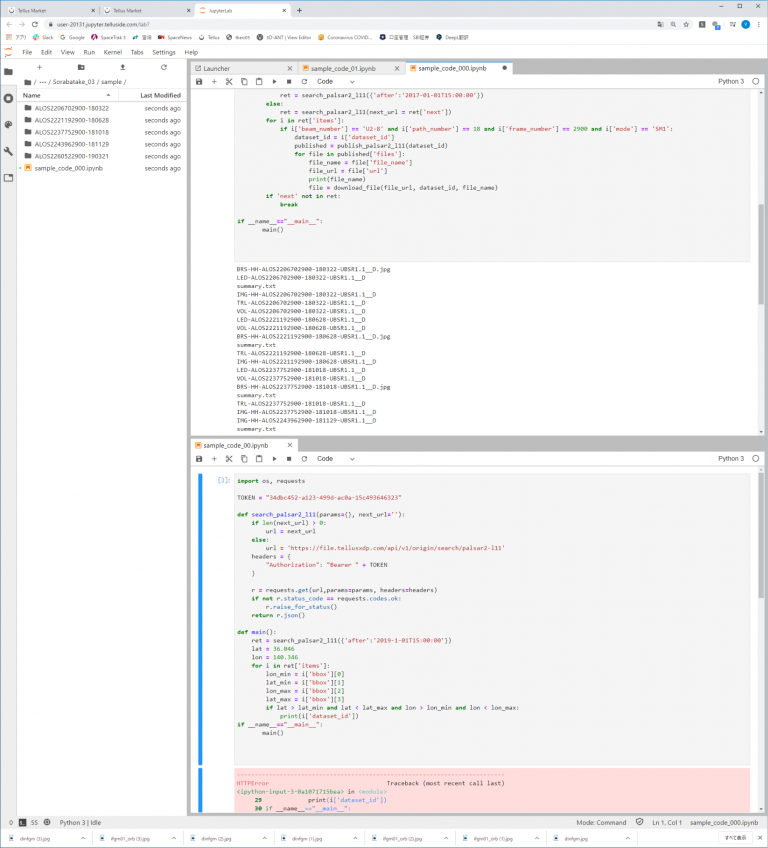768x848 pixels.
Task: Save sample_code_000.ipynb with the disk icon
Action: pos(199,82)
